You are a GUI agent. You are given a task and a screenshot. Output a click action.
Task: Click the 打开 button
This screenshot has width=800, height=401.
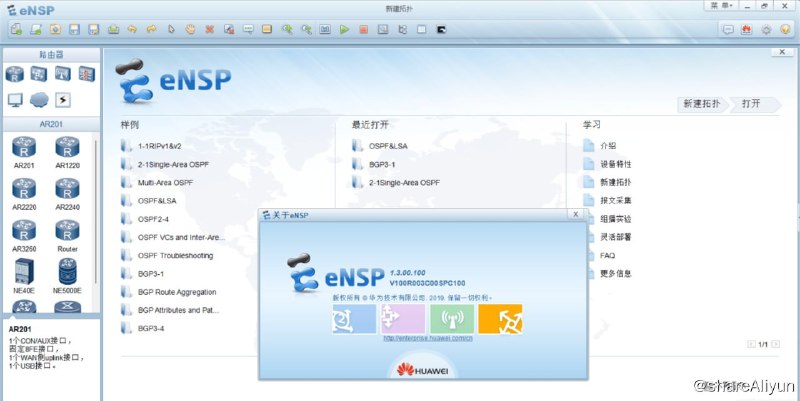click(x=751, y=103)
